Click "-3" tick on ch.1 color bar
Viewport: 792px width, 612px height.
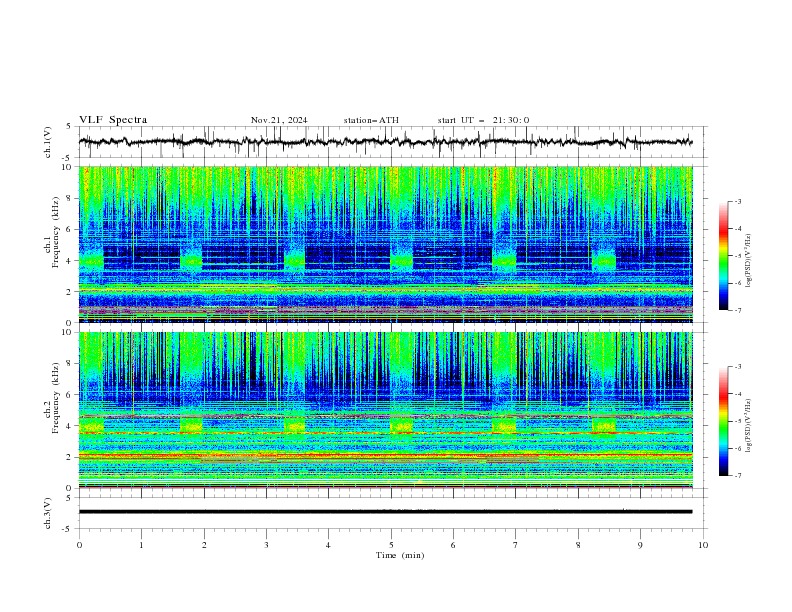737,201
